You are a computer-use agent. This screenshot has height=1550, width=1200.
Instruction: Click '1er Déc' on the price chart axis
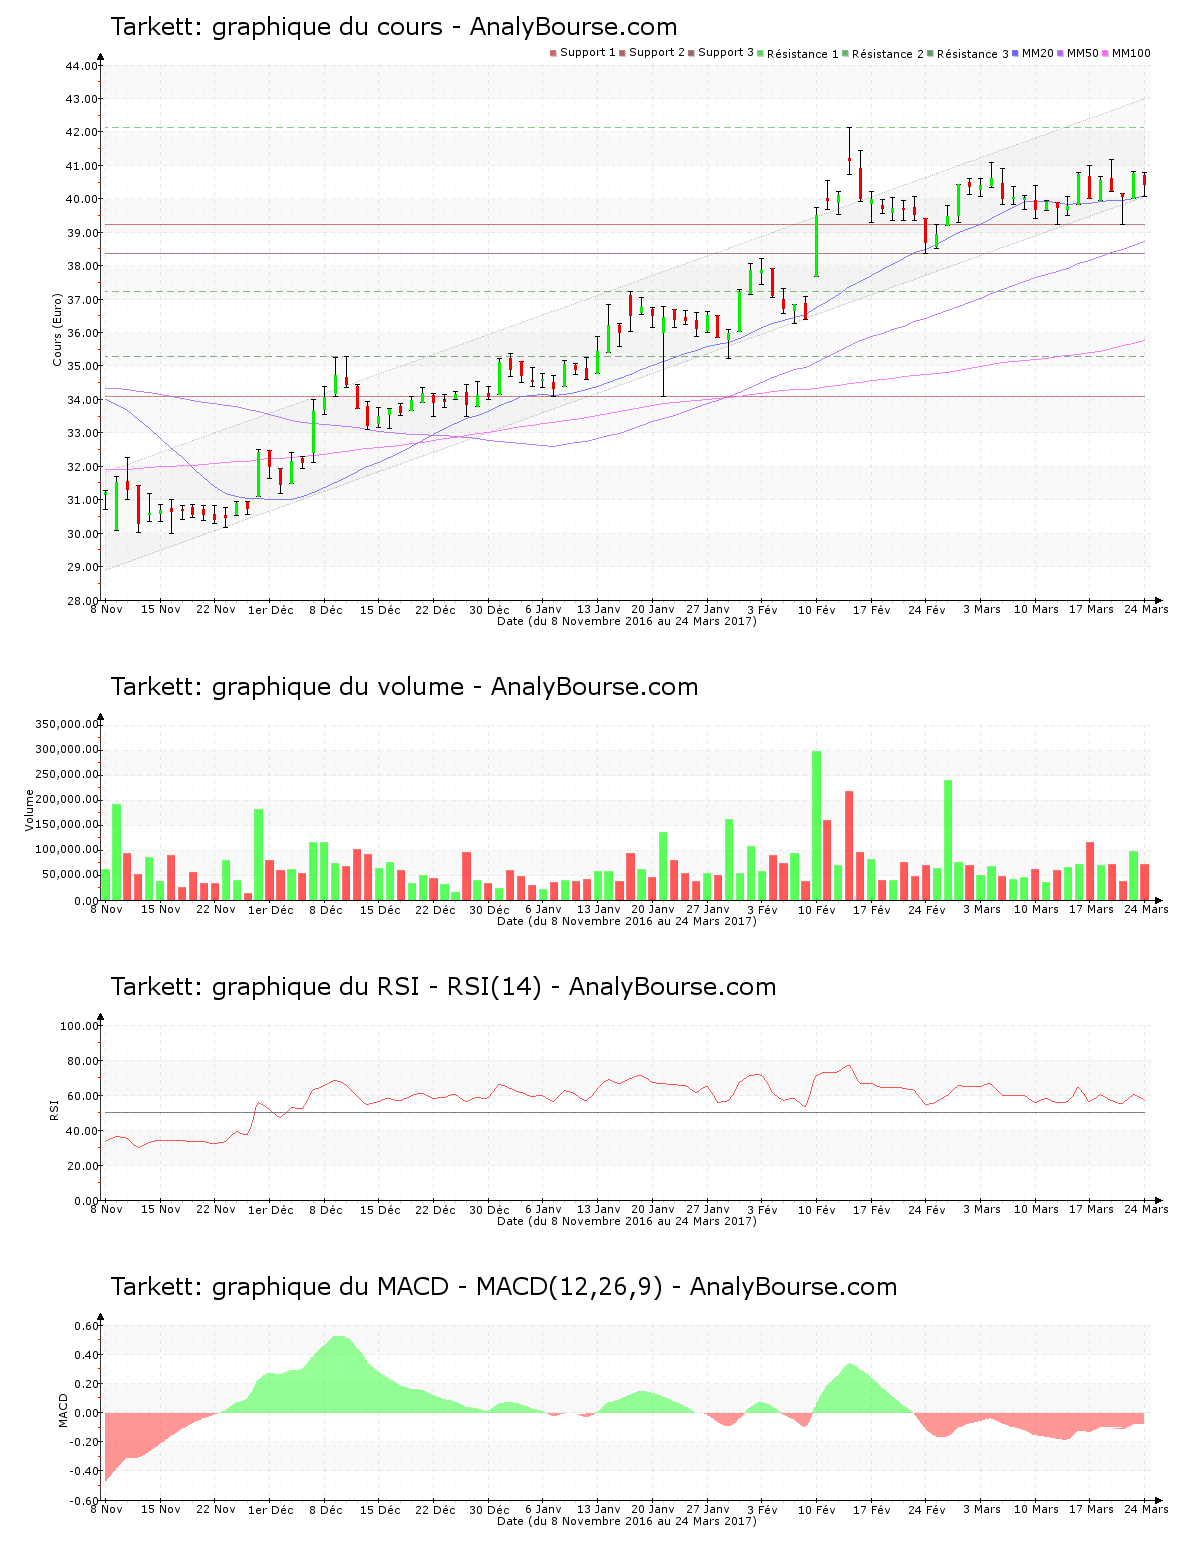pos(271,610)
